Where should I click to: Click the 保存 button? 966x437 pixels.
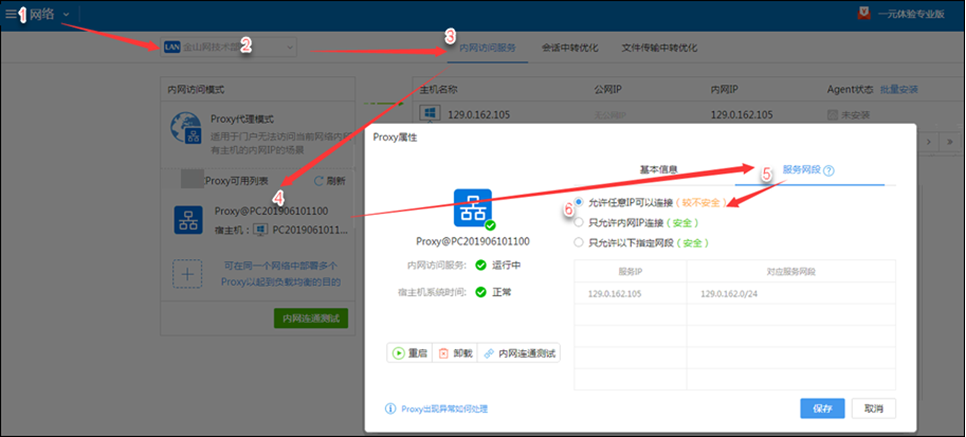tap(823, 408)
